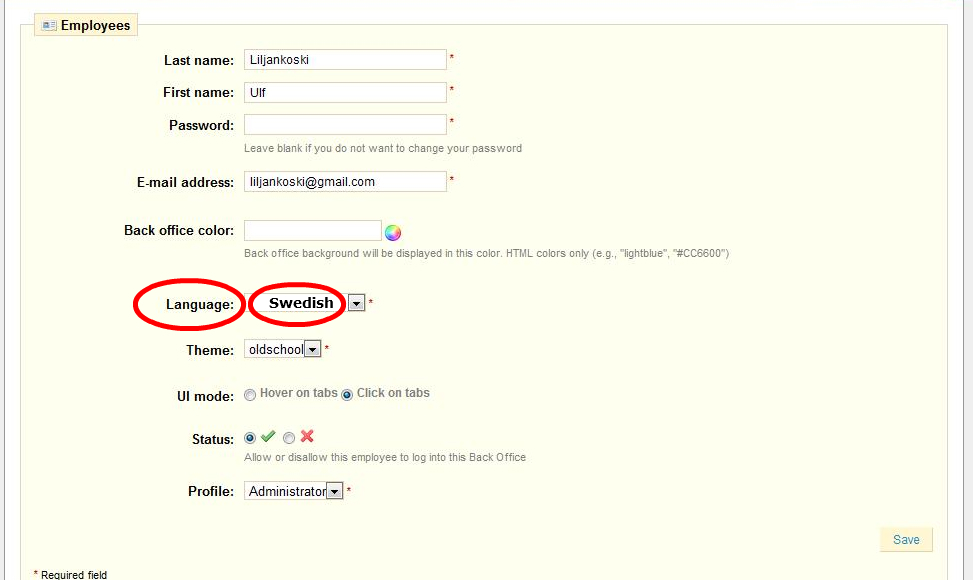Open the Language dropdown showing Swedish
This screenshot has width=973, height=580.
coord(305,303)
